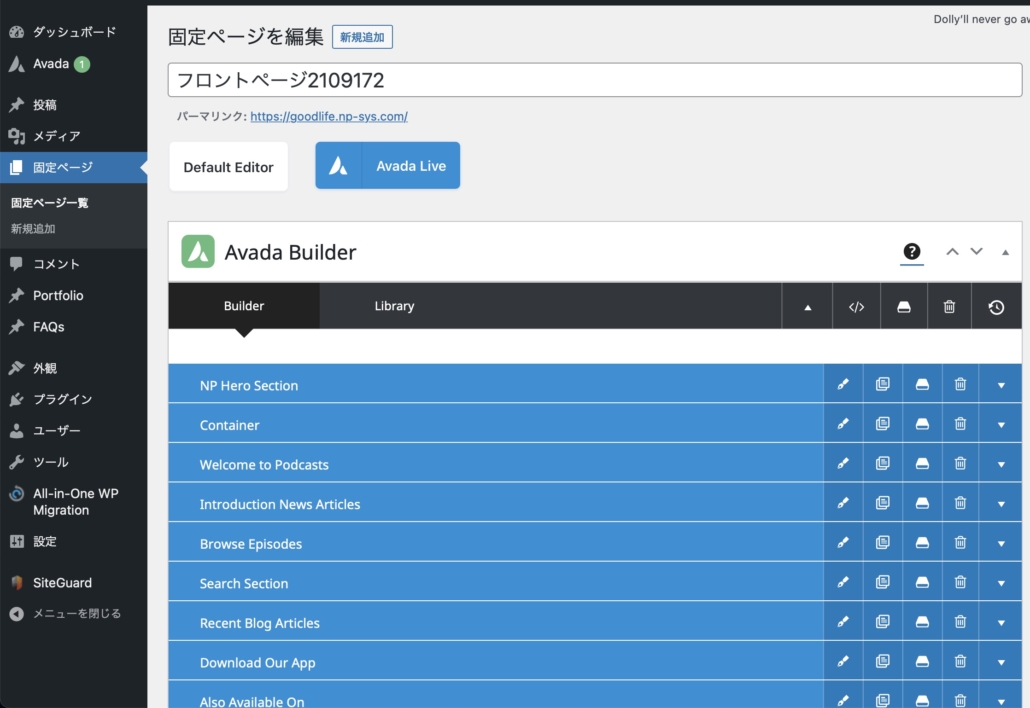Clone the Recent Blog Articles container
This screenshot has height=708, width=1030.
pos(882,621)
